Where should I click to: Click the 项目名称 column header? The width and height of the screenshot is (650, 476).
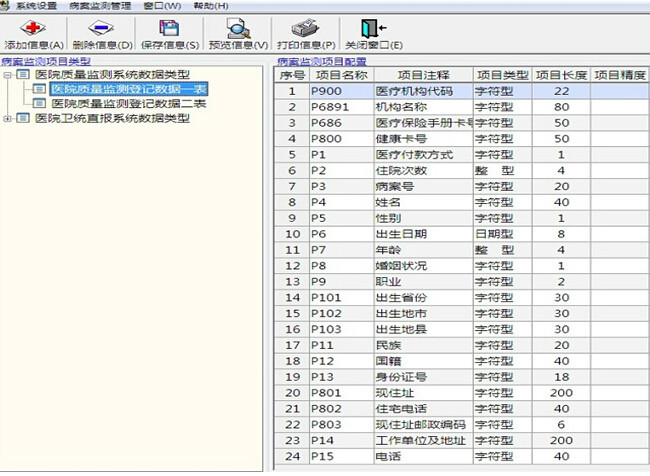pos(342,75)
